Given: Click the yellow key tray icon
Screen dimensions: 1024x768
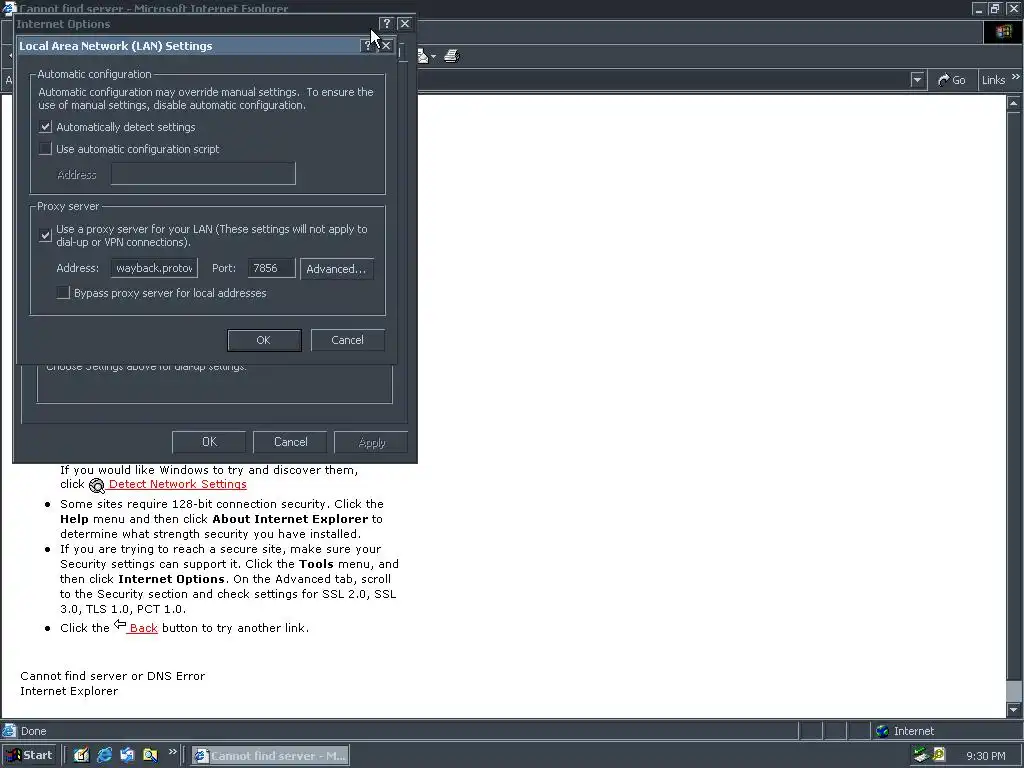Looking at the screenshot, I should [939, 756].
